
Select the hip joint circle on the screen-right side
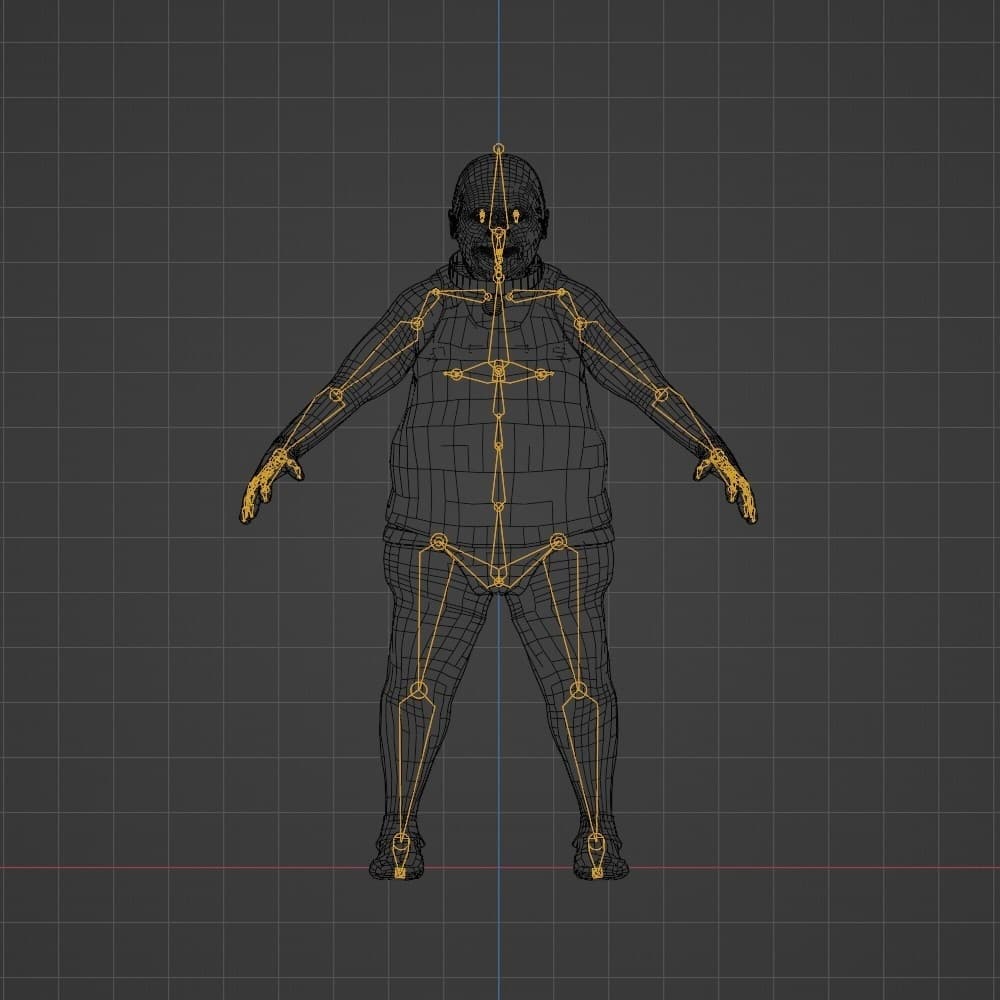click(x=559, y=542)
